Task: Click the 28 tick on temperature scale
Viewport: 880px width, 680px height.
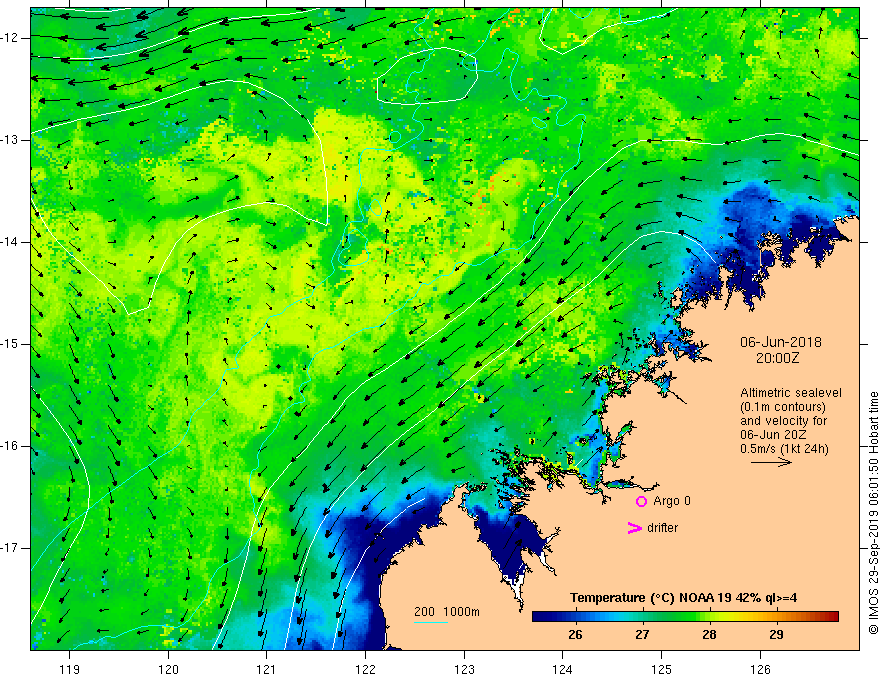Action: tap(709, 635)
